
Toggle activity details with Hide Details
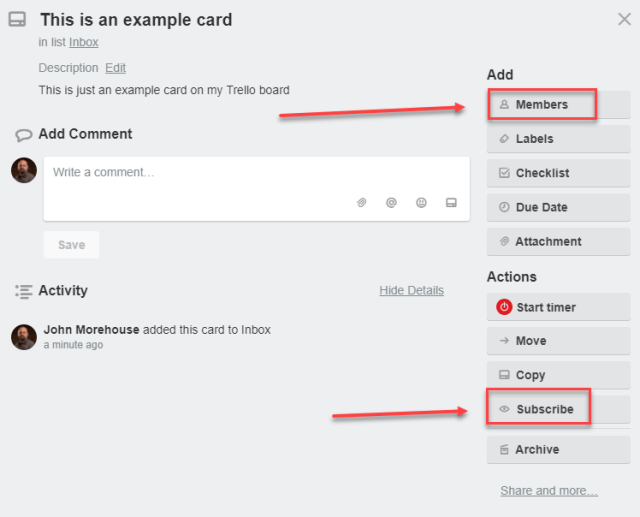tap(411, 291)
